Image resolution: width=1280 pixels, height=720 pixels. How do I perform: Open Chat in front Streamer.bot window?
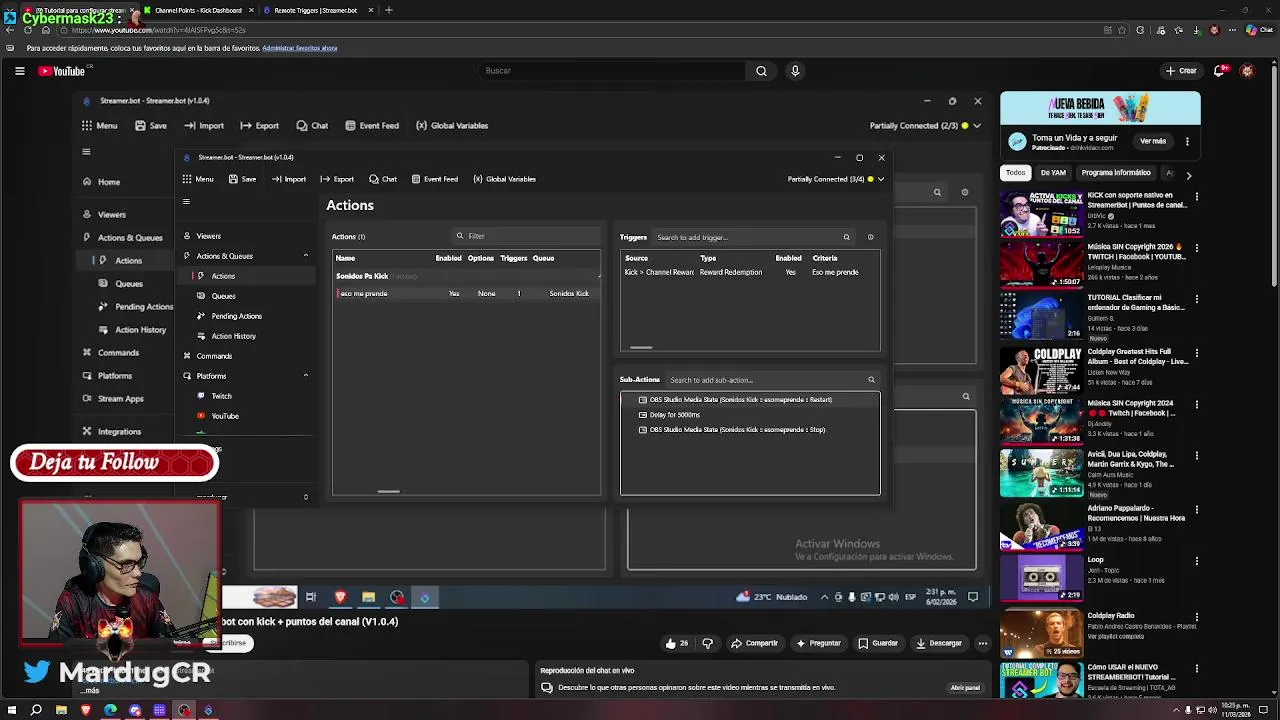tap(383, 179)
